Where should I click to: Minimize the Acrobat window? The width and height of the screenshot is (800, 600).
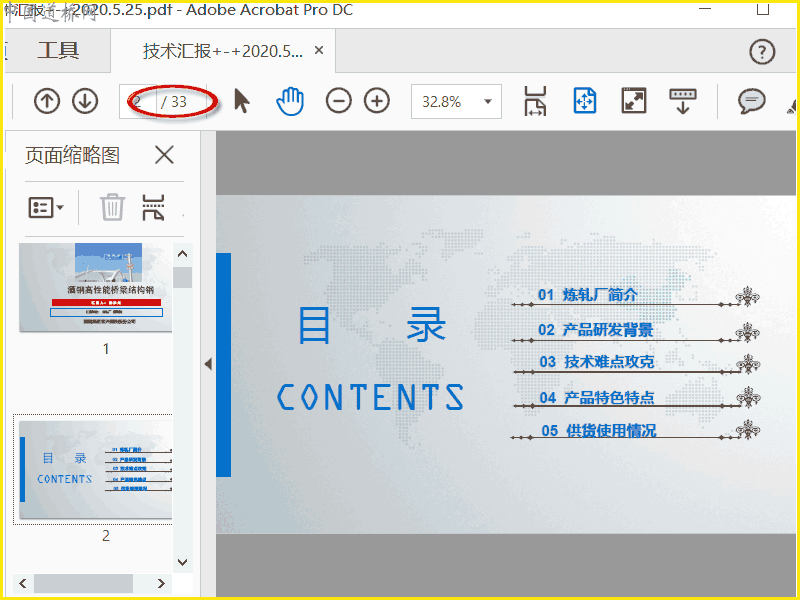(705, 9)
